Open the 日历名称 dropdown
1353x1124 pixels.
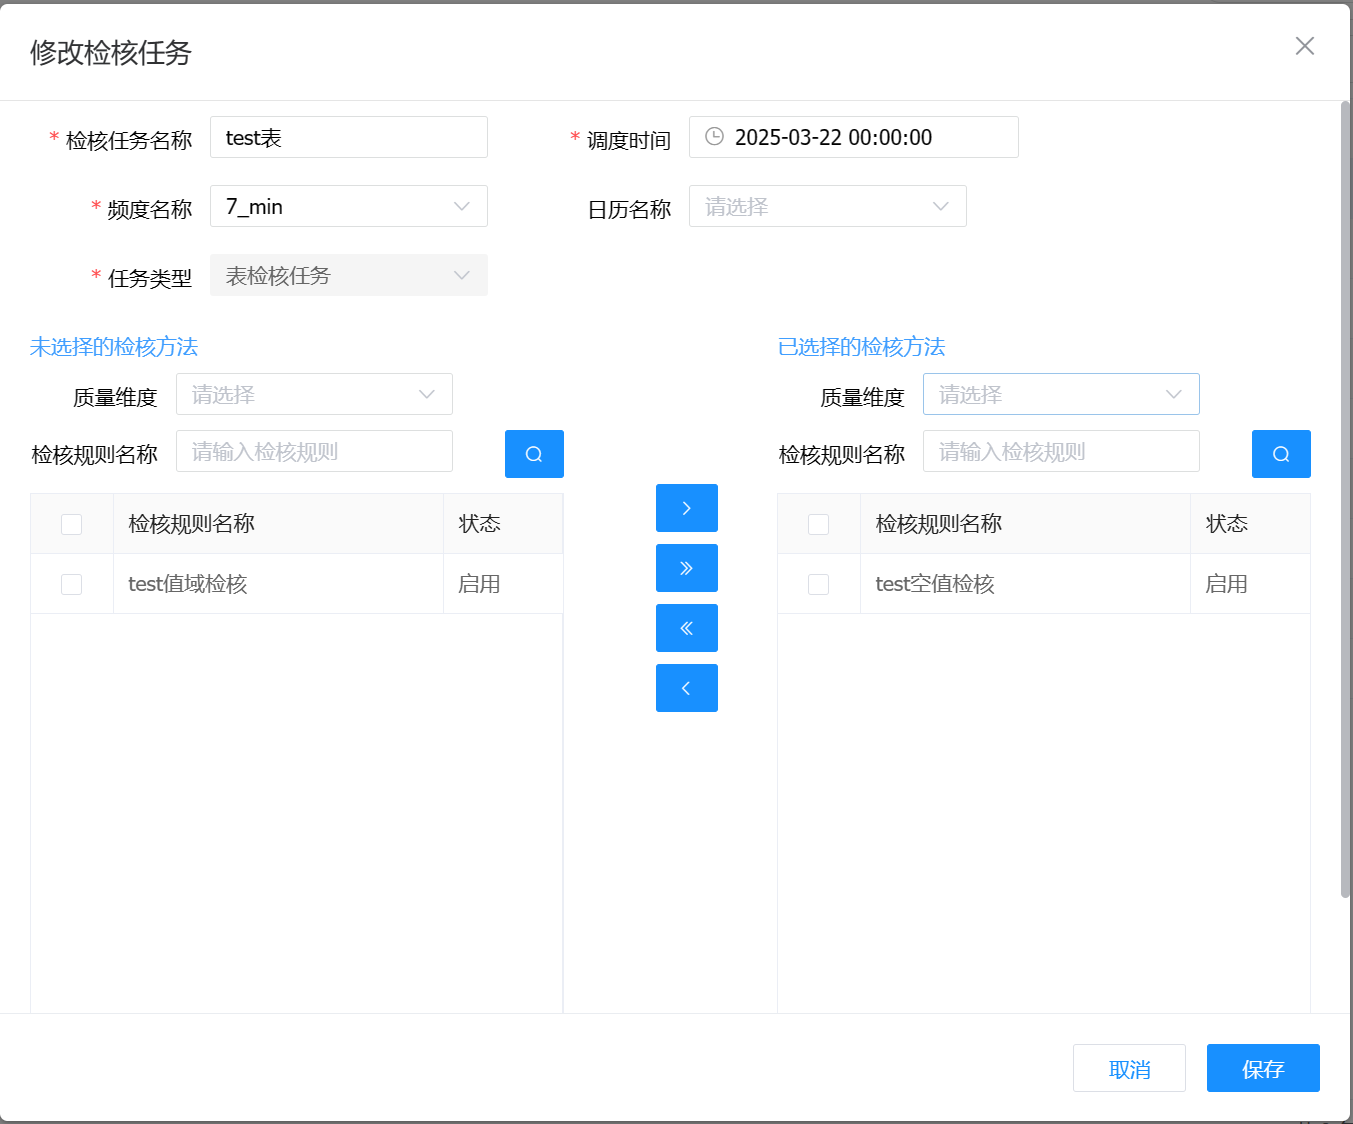click(827, 206)
